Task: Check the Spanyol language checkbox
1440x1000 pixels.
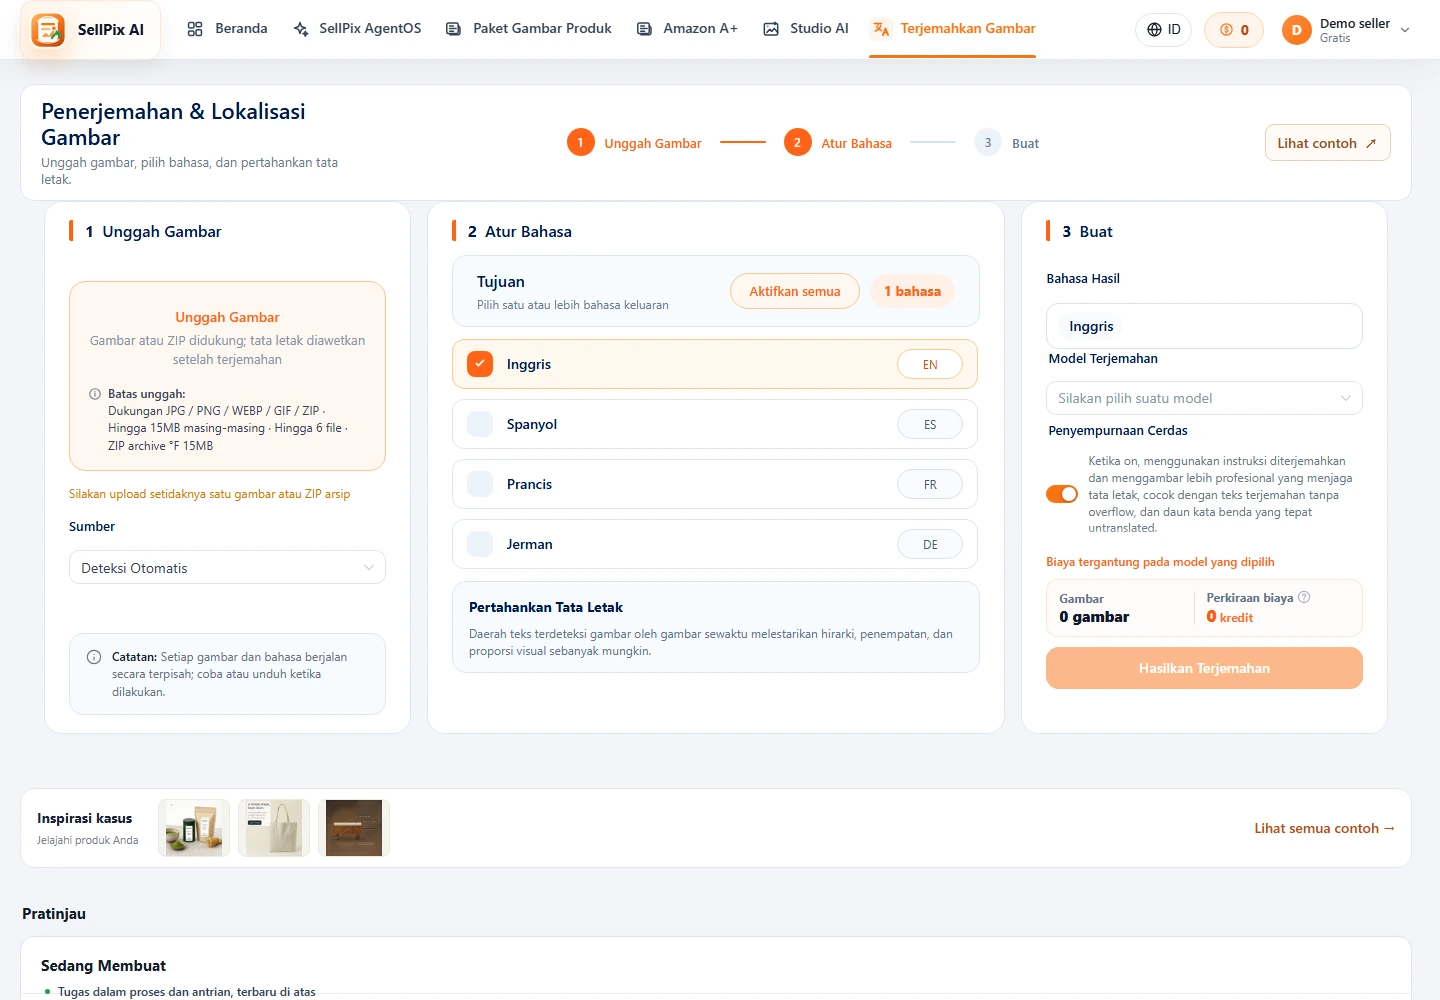Action: pos(480,424)
